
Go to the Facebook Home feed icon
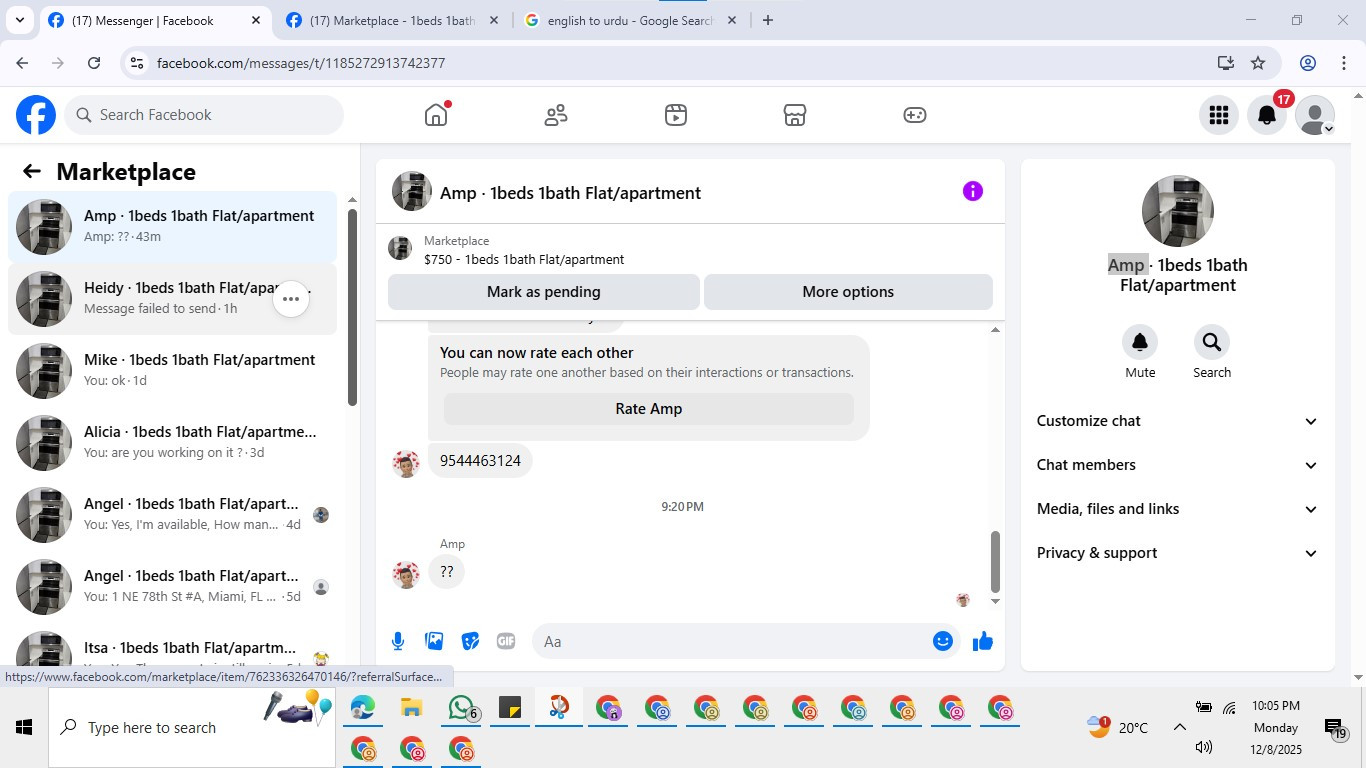[x=436, y=115]
